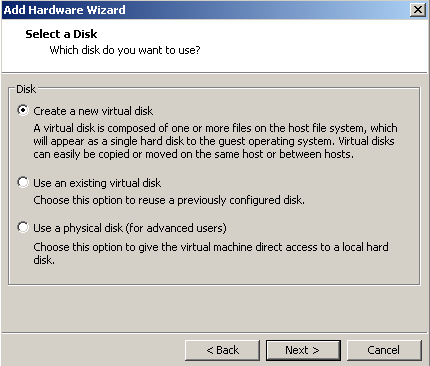The image size is (430, 366).
Task: Proceed with the Next button
Action: point(303,350)
